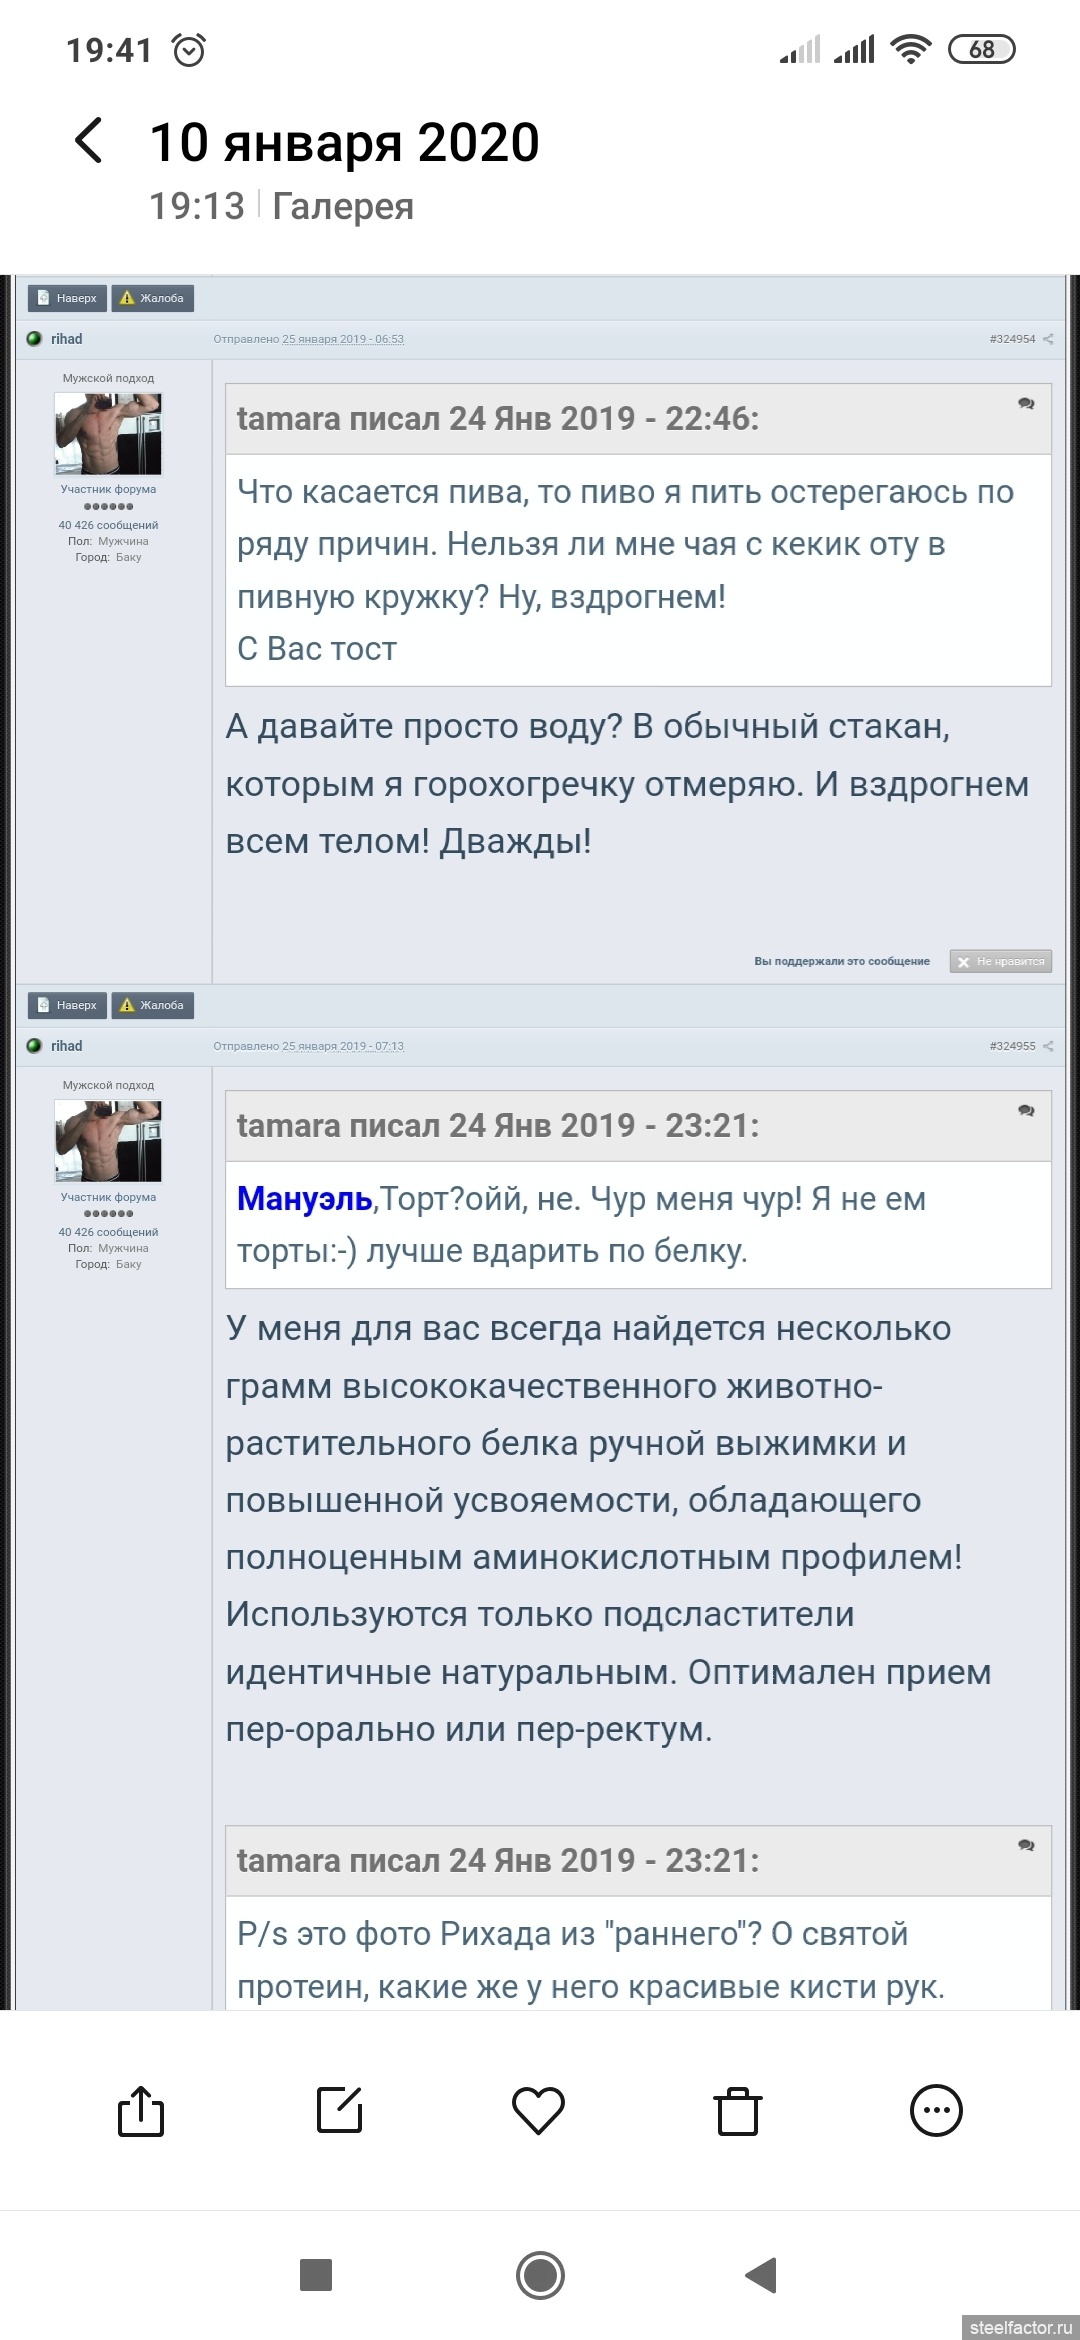Image resolution: width=1080 pixels, height=2340 pixels.
Task: Click the first Жалоба report button
Action: [152, 298]
